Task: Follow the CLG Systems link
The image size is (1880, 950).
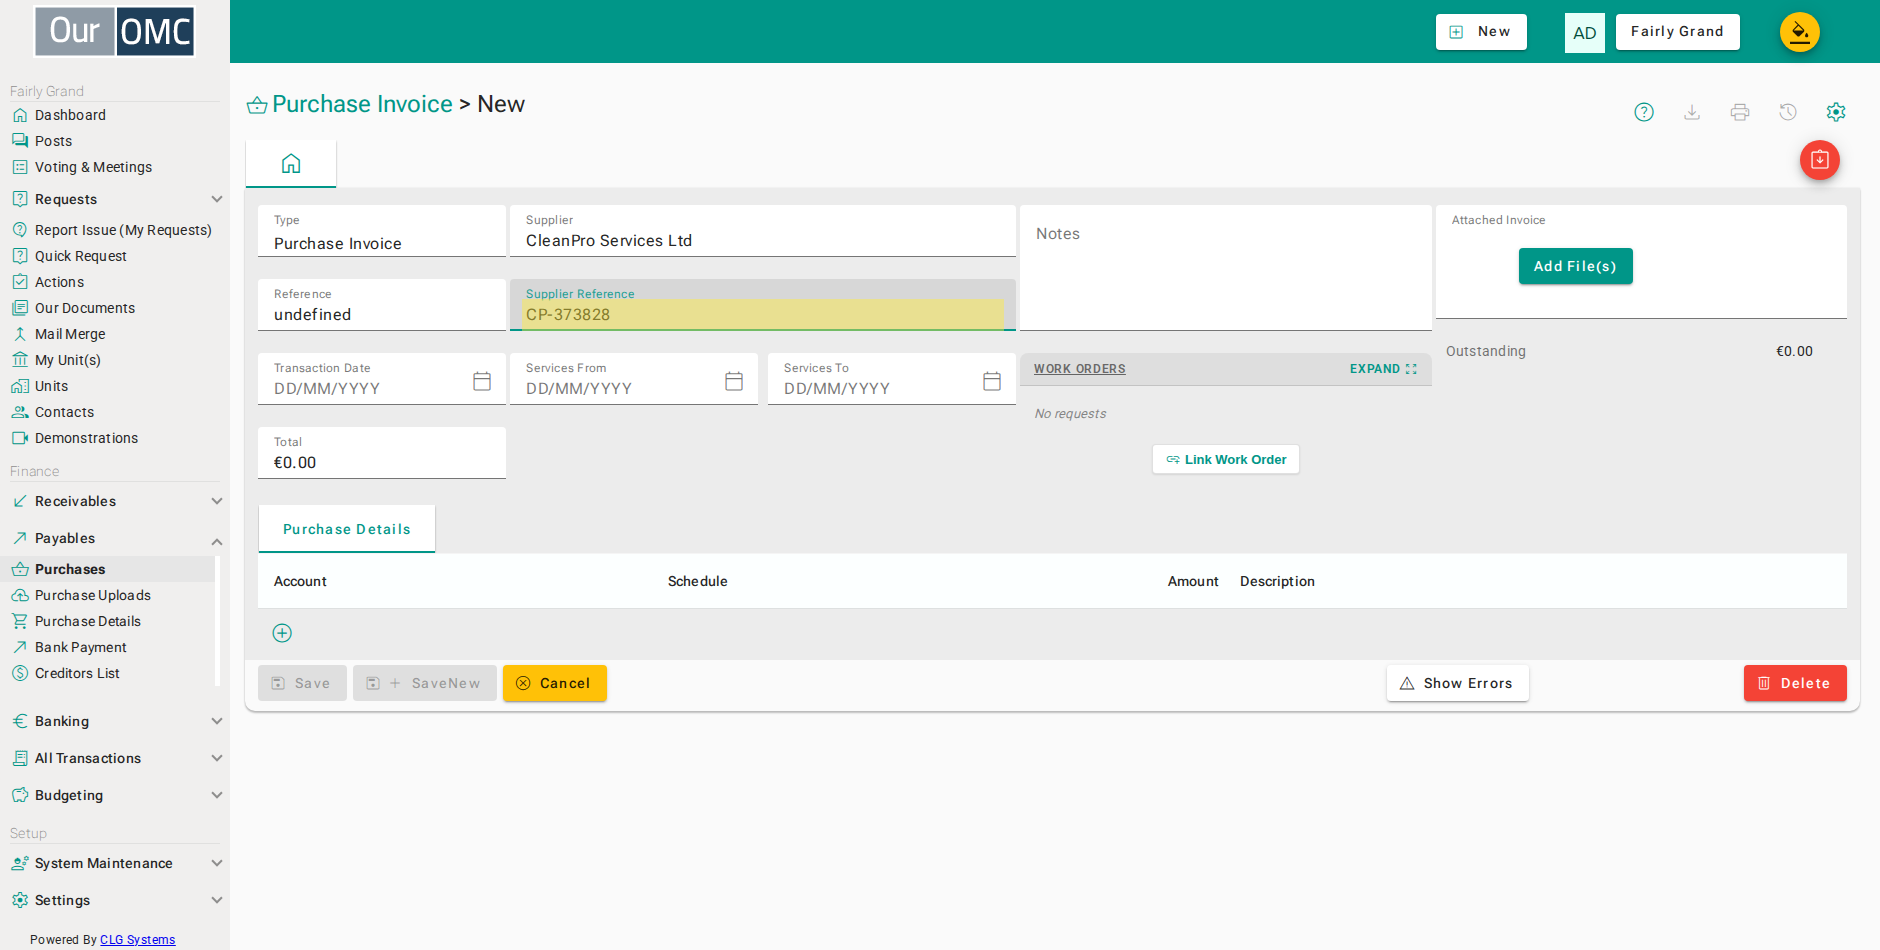Action: [137, 940]
